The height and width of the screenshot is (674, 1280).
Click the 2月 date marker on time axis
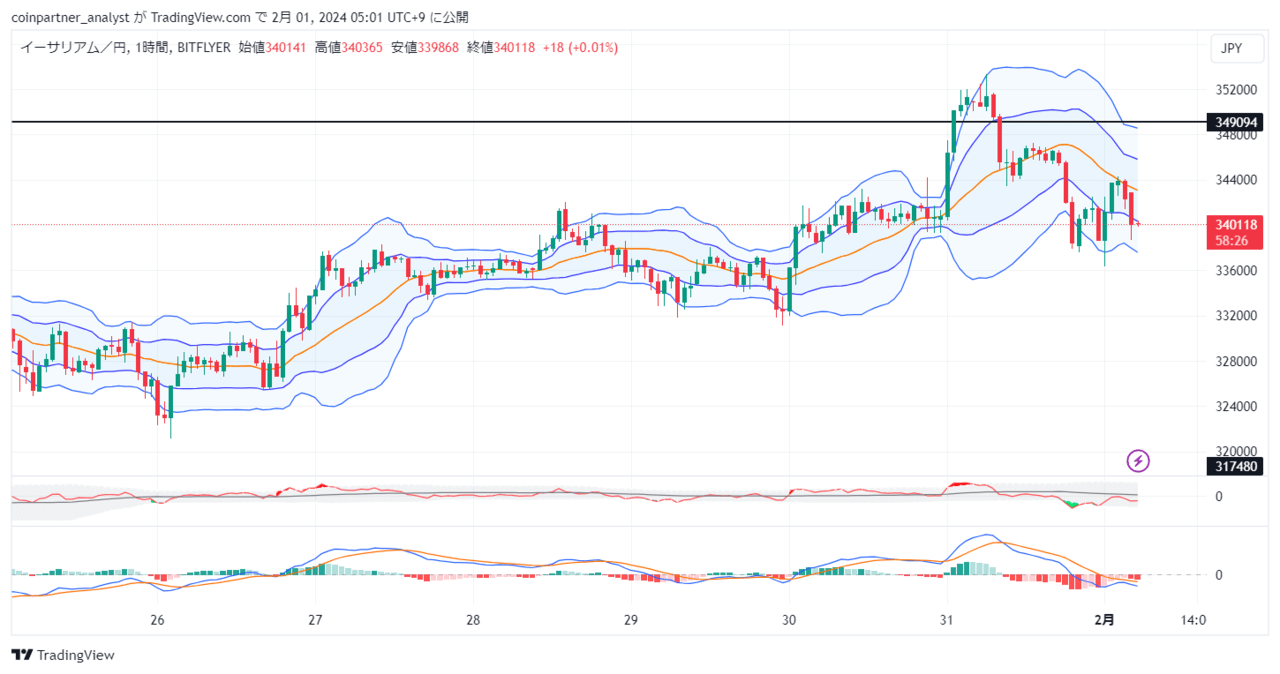(1104, 620)
